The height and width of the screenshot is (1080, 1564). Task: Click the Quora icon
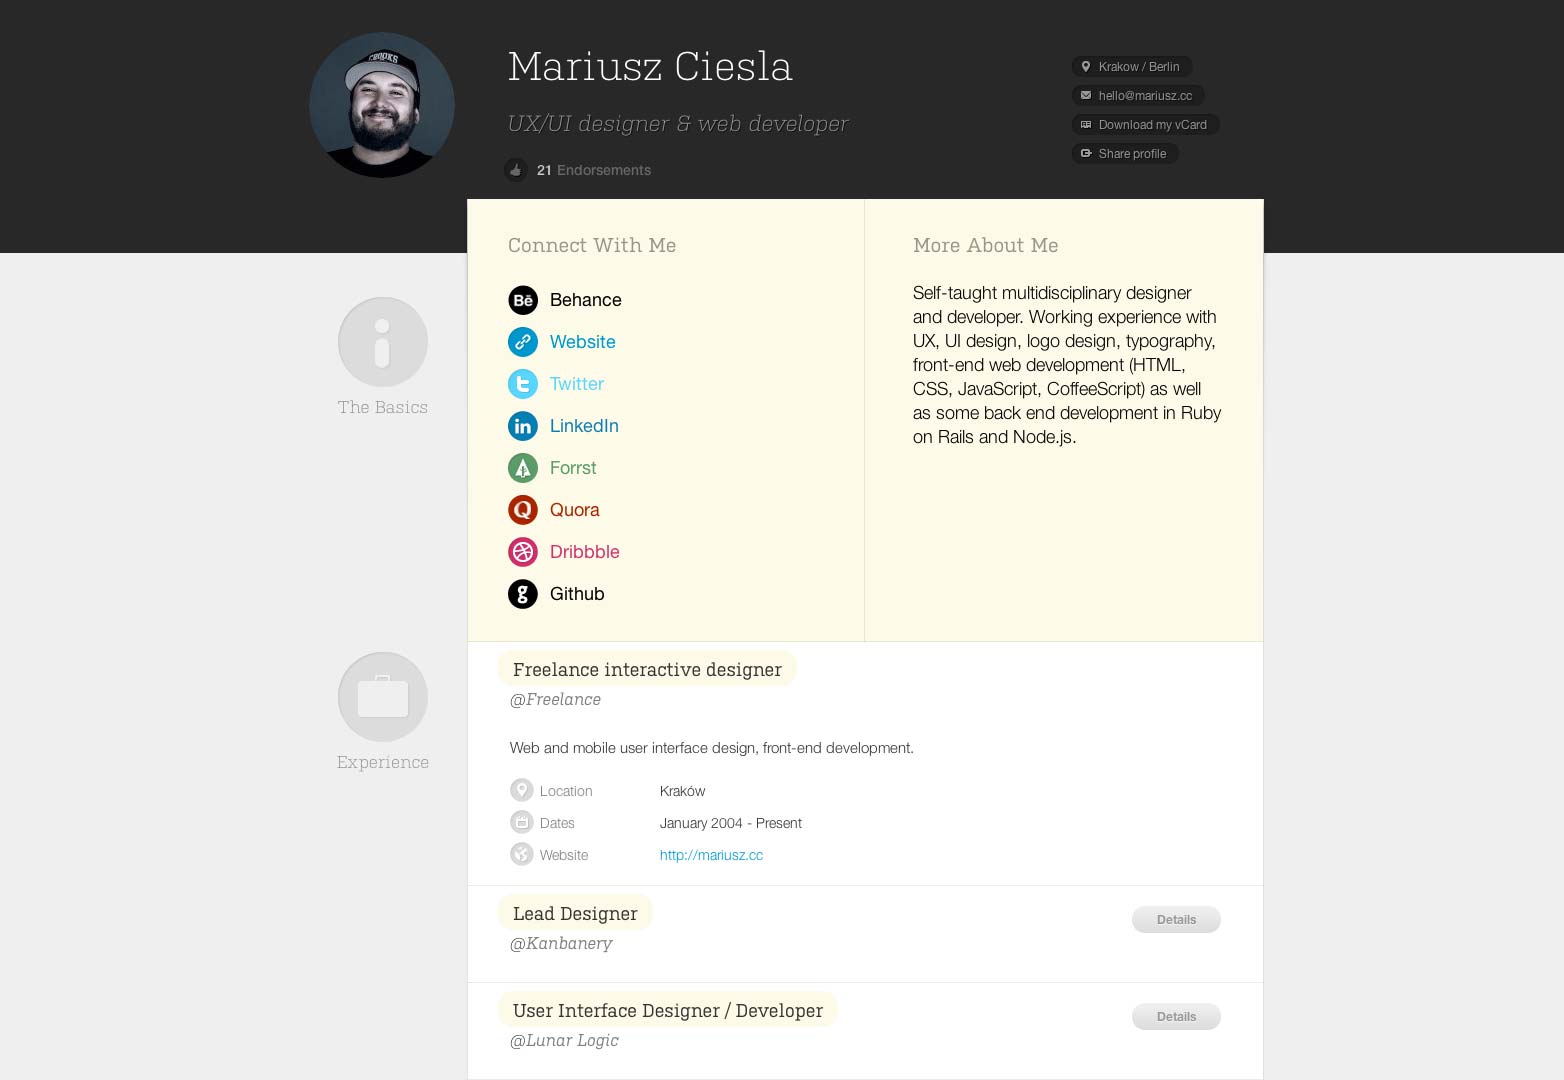(523, 510)
